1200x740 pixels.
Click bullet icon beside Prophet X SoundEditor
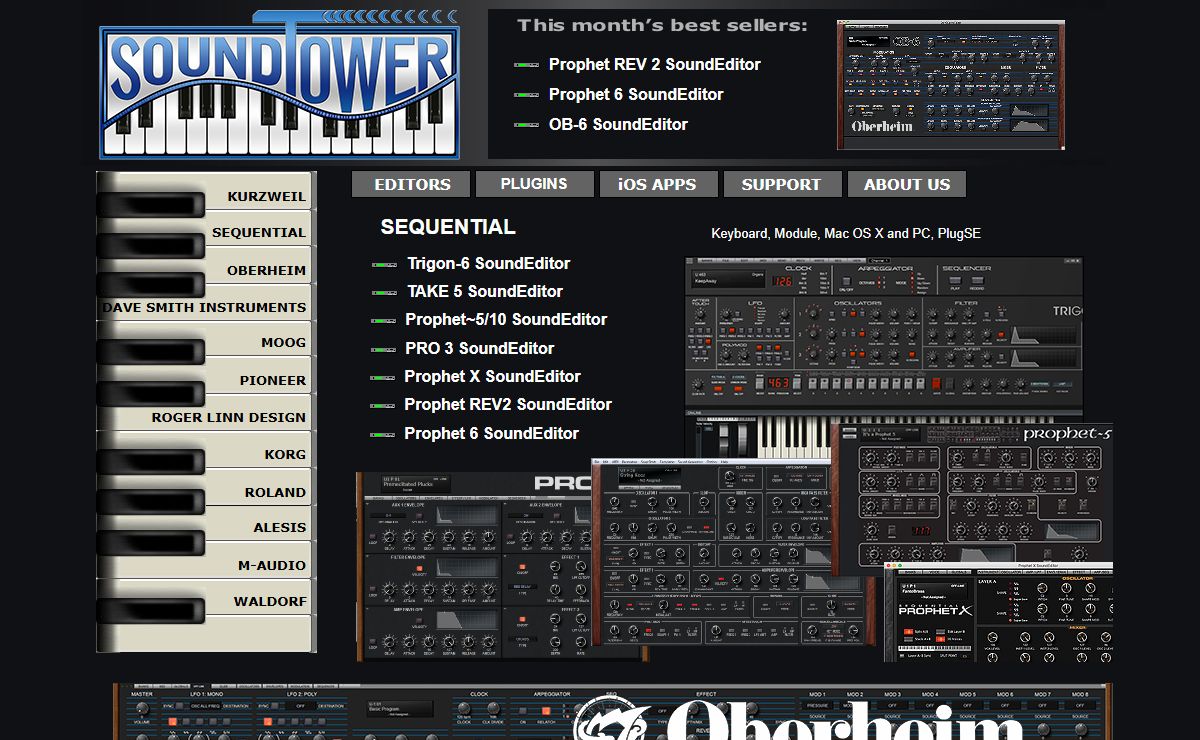coord(383,378)
